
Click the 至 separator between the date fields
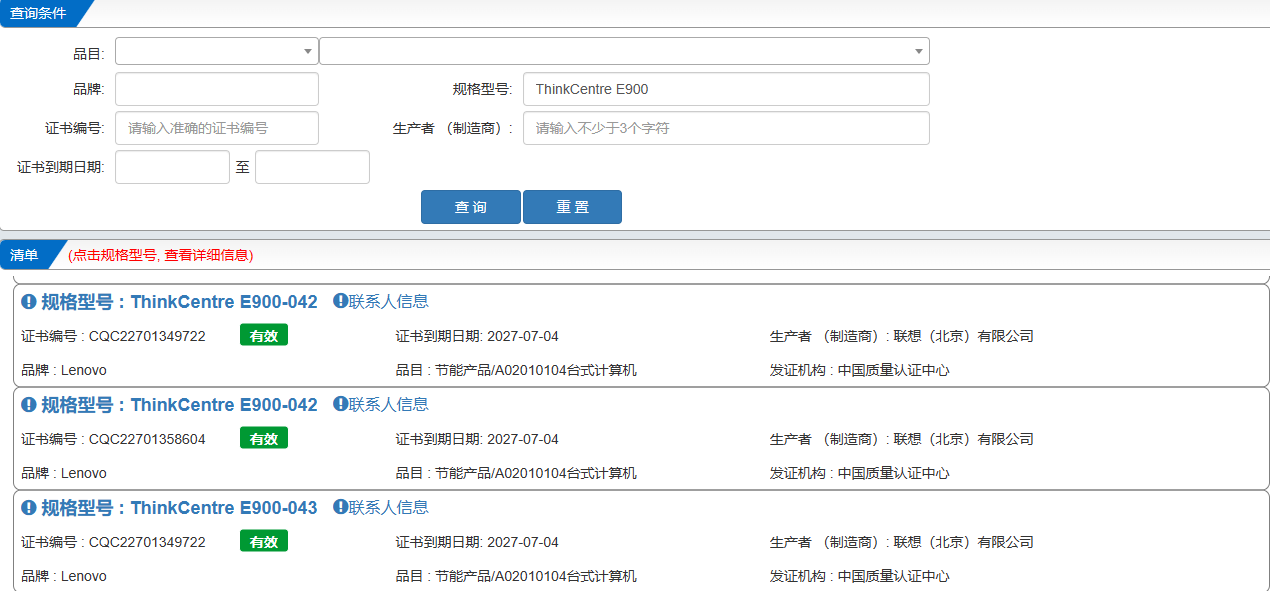pos(243,167)
